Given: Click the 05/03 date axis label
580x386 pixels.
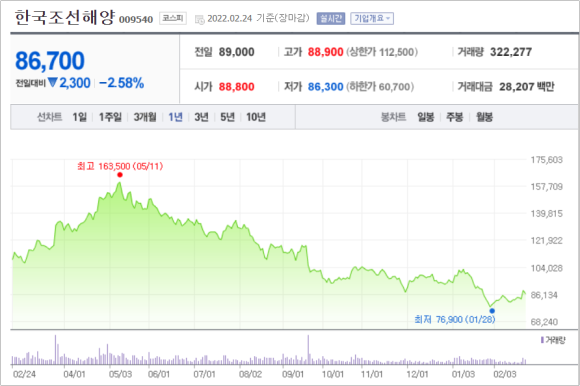Looking at the screenshot, I should click(x=120, y=374).
